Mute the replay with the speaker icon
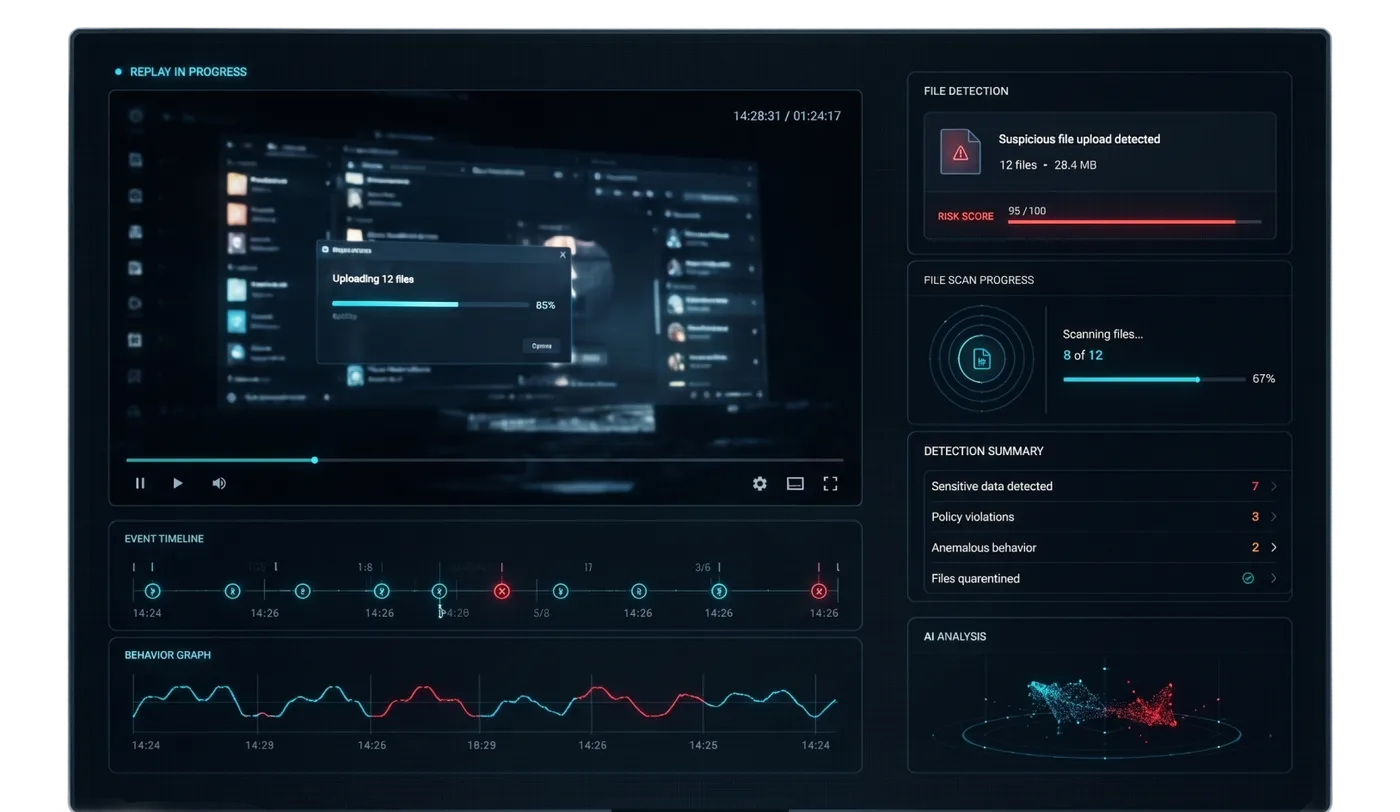 (x=219, y=483)
